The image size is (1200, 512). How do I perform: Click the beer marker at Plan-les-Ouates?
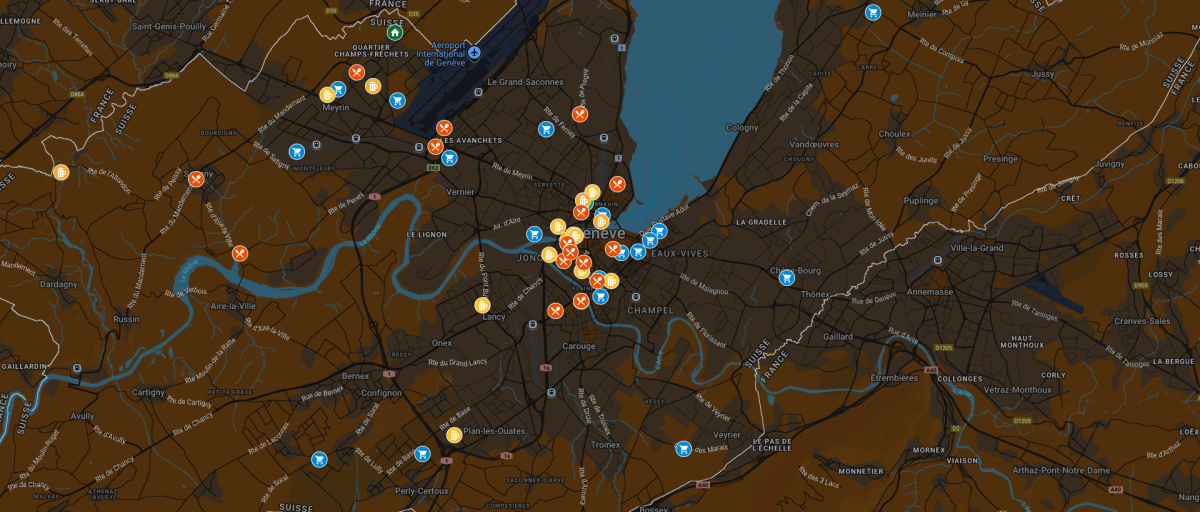point(454,435)
